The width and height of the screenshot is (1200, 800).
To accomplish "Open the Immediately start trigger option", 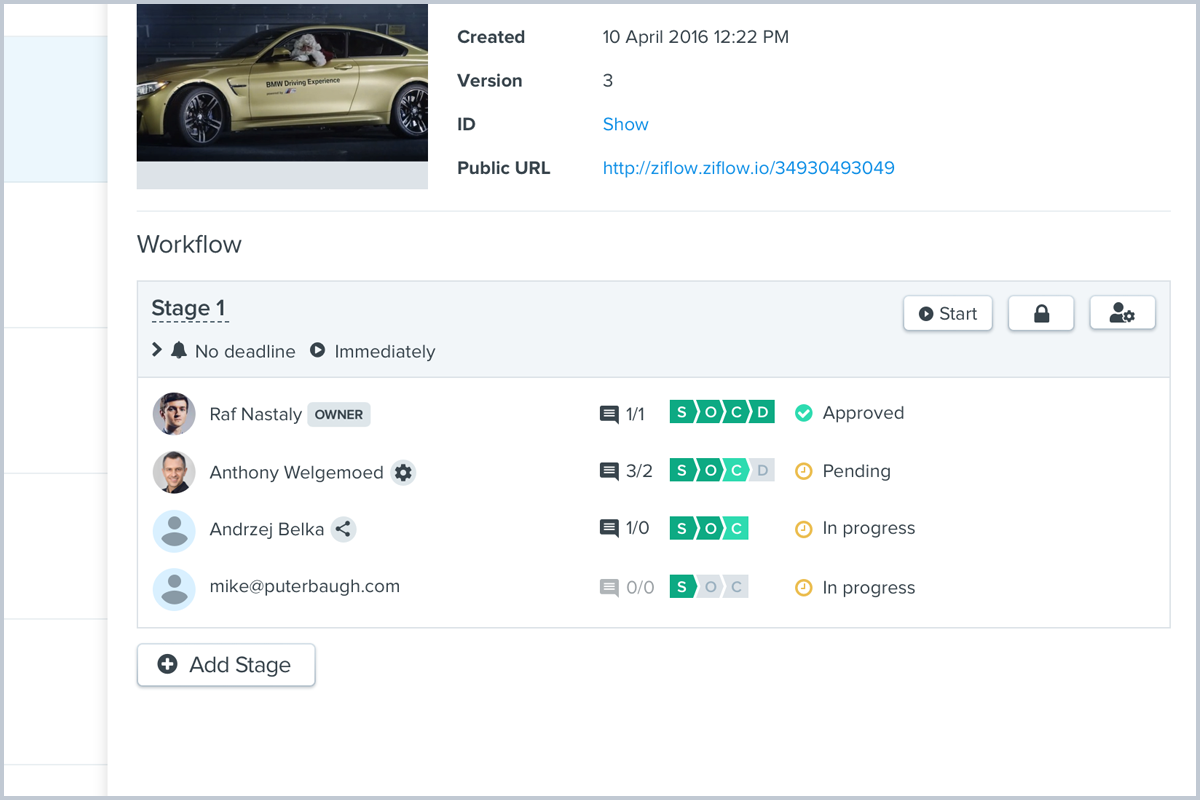I will 373,351.
